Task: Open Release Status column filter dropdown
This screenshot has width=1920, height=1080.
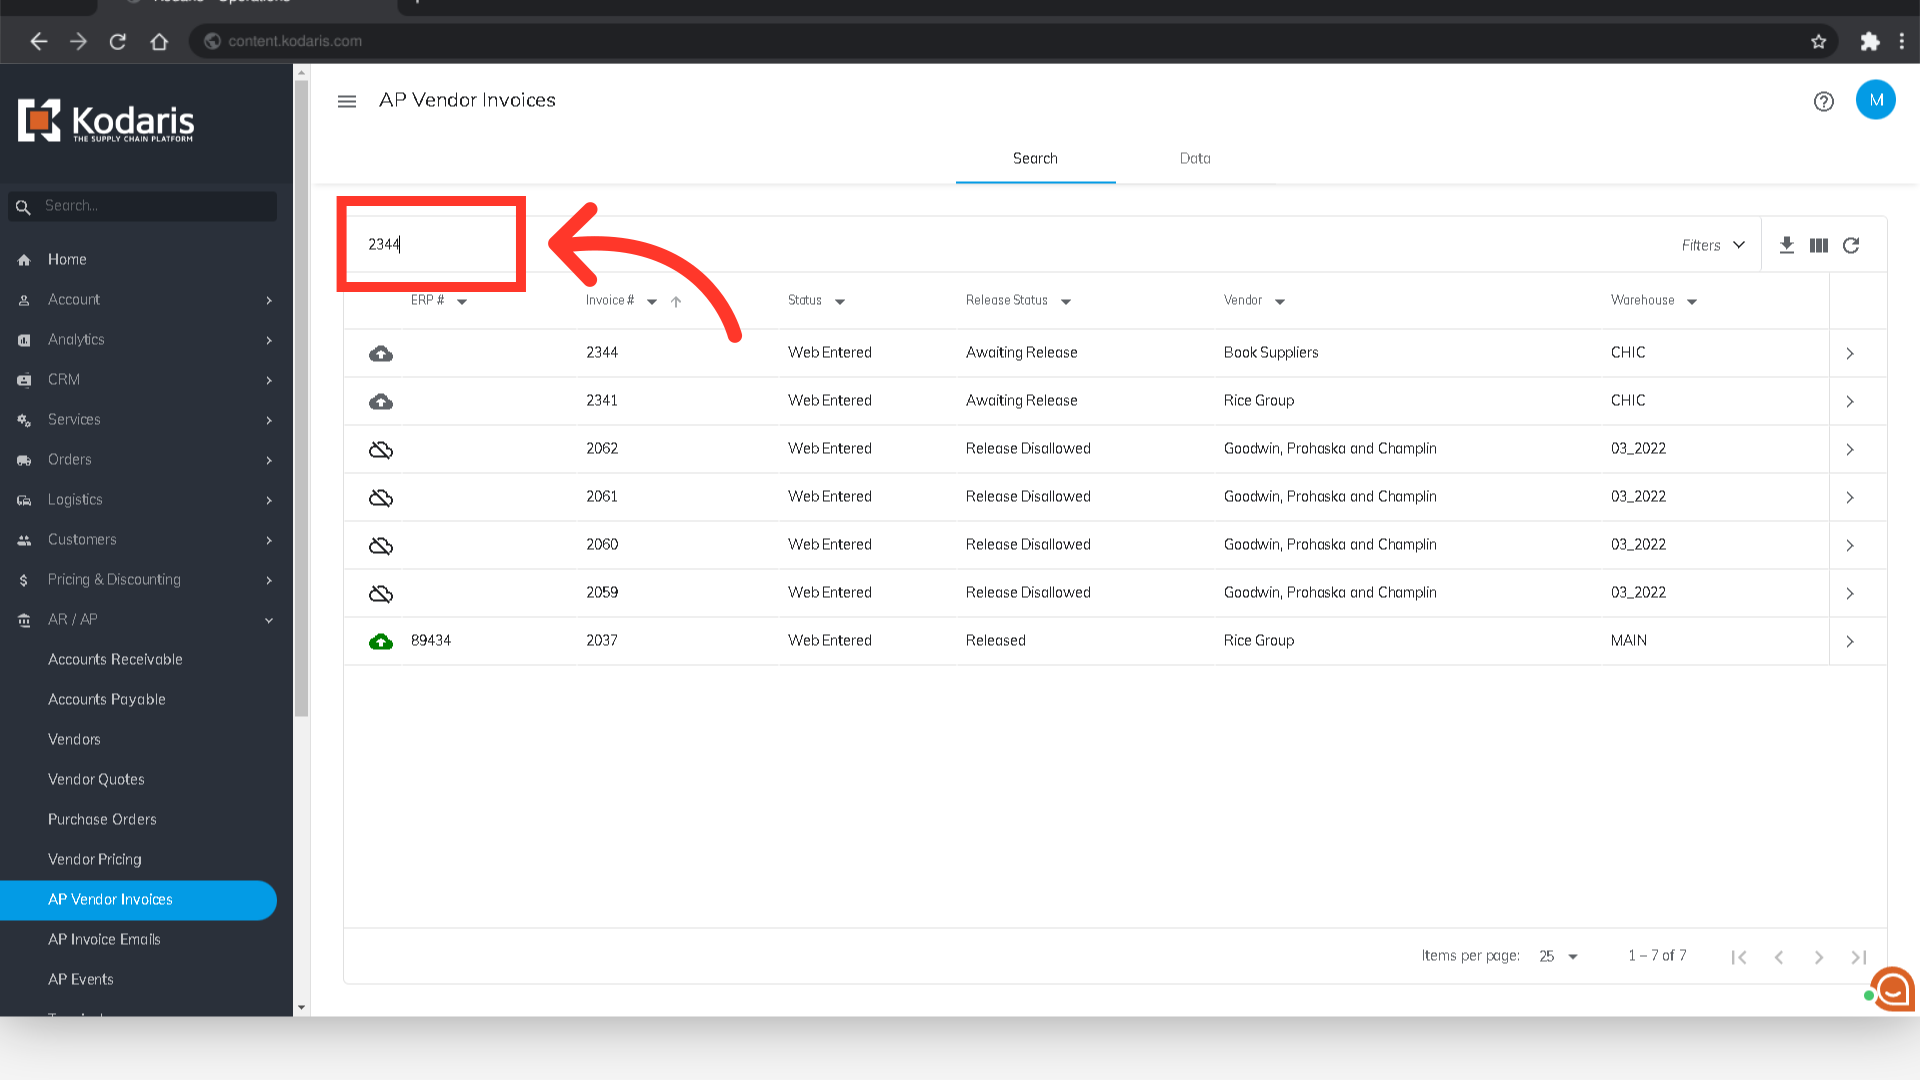Action: (x=1066, y=301)
